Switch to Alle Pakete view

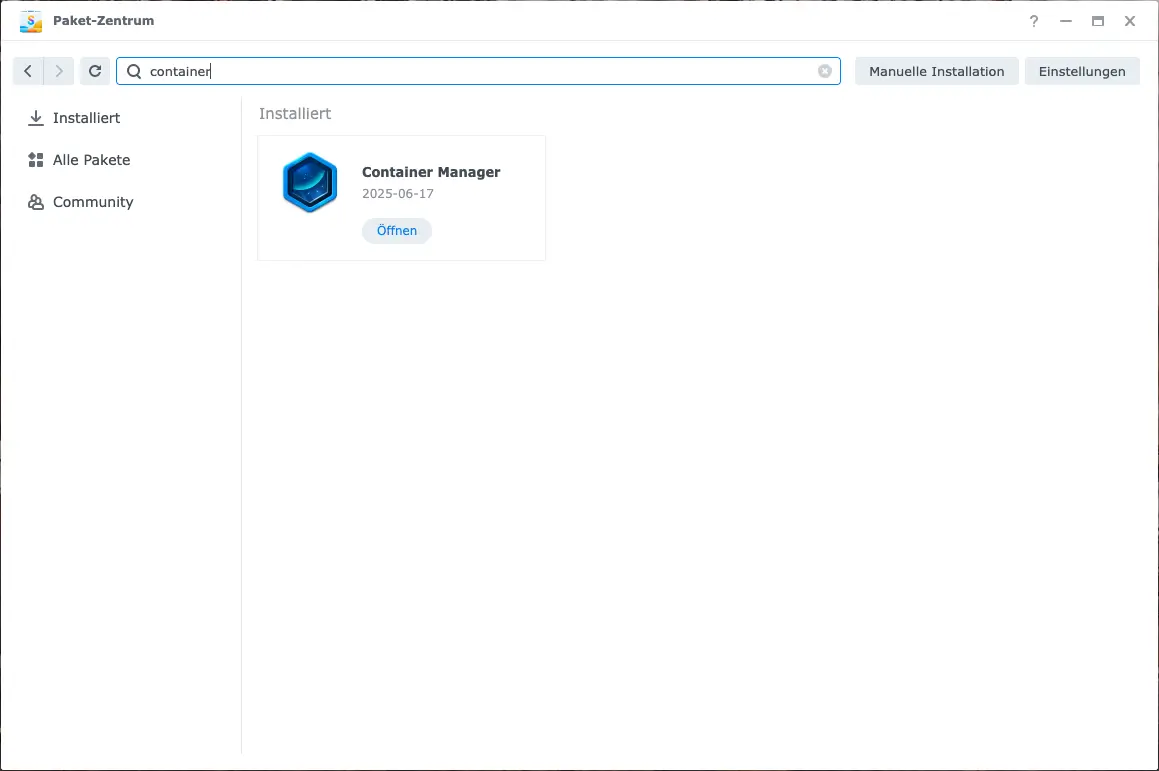point(91,159)
